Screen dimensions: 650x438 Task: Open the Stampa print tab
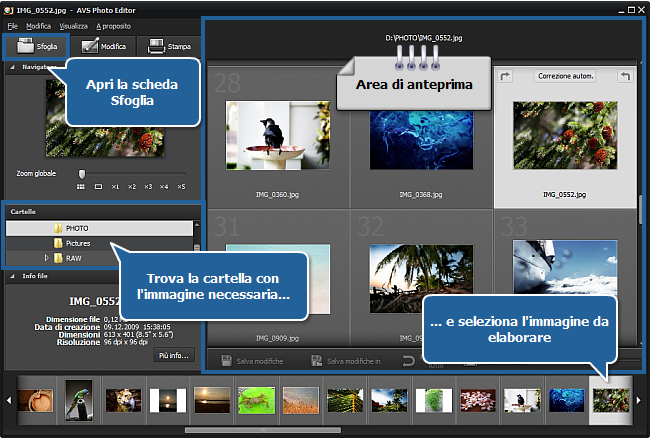pos(168,46)
